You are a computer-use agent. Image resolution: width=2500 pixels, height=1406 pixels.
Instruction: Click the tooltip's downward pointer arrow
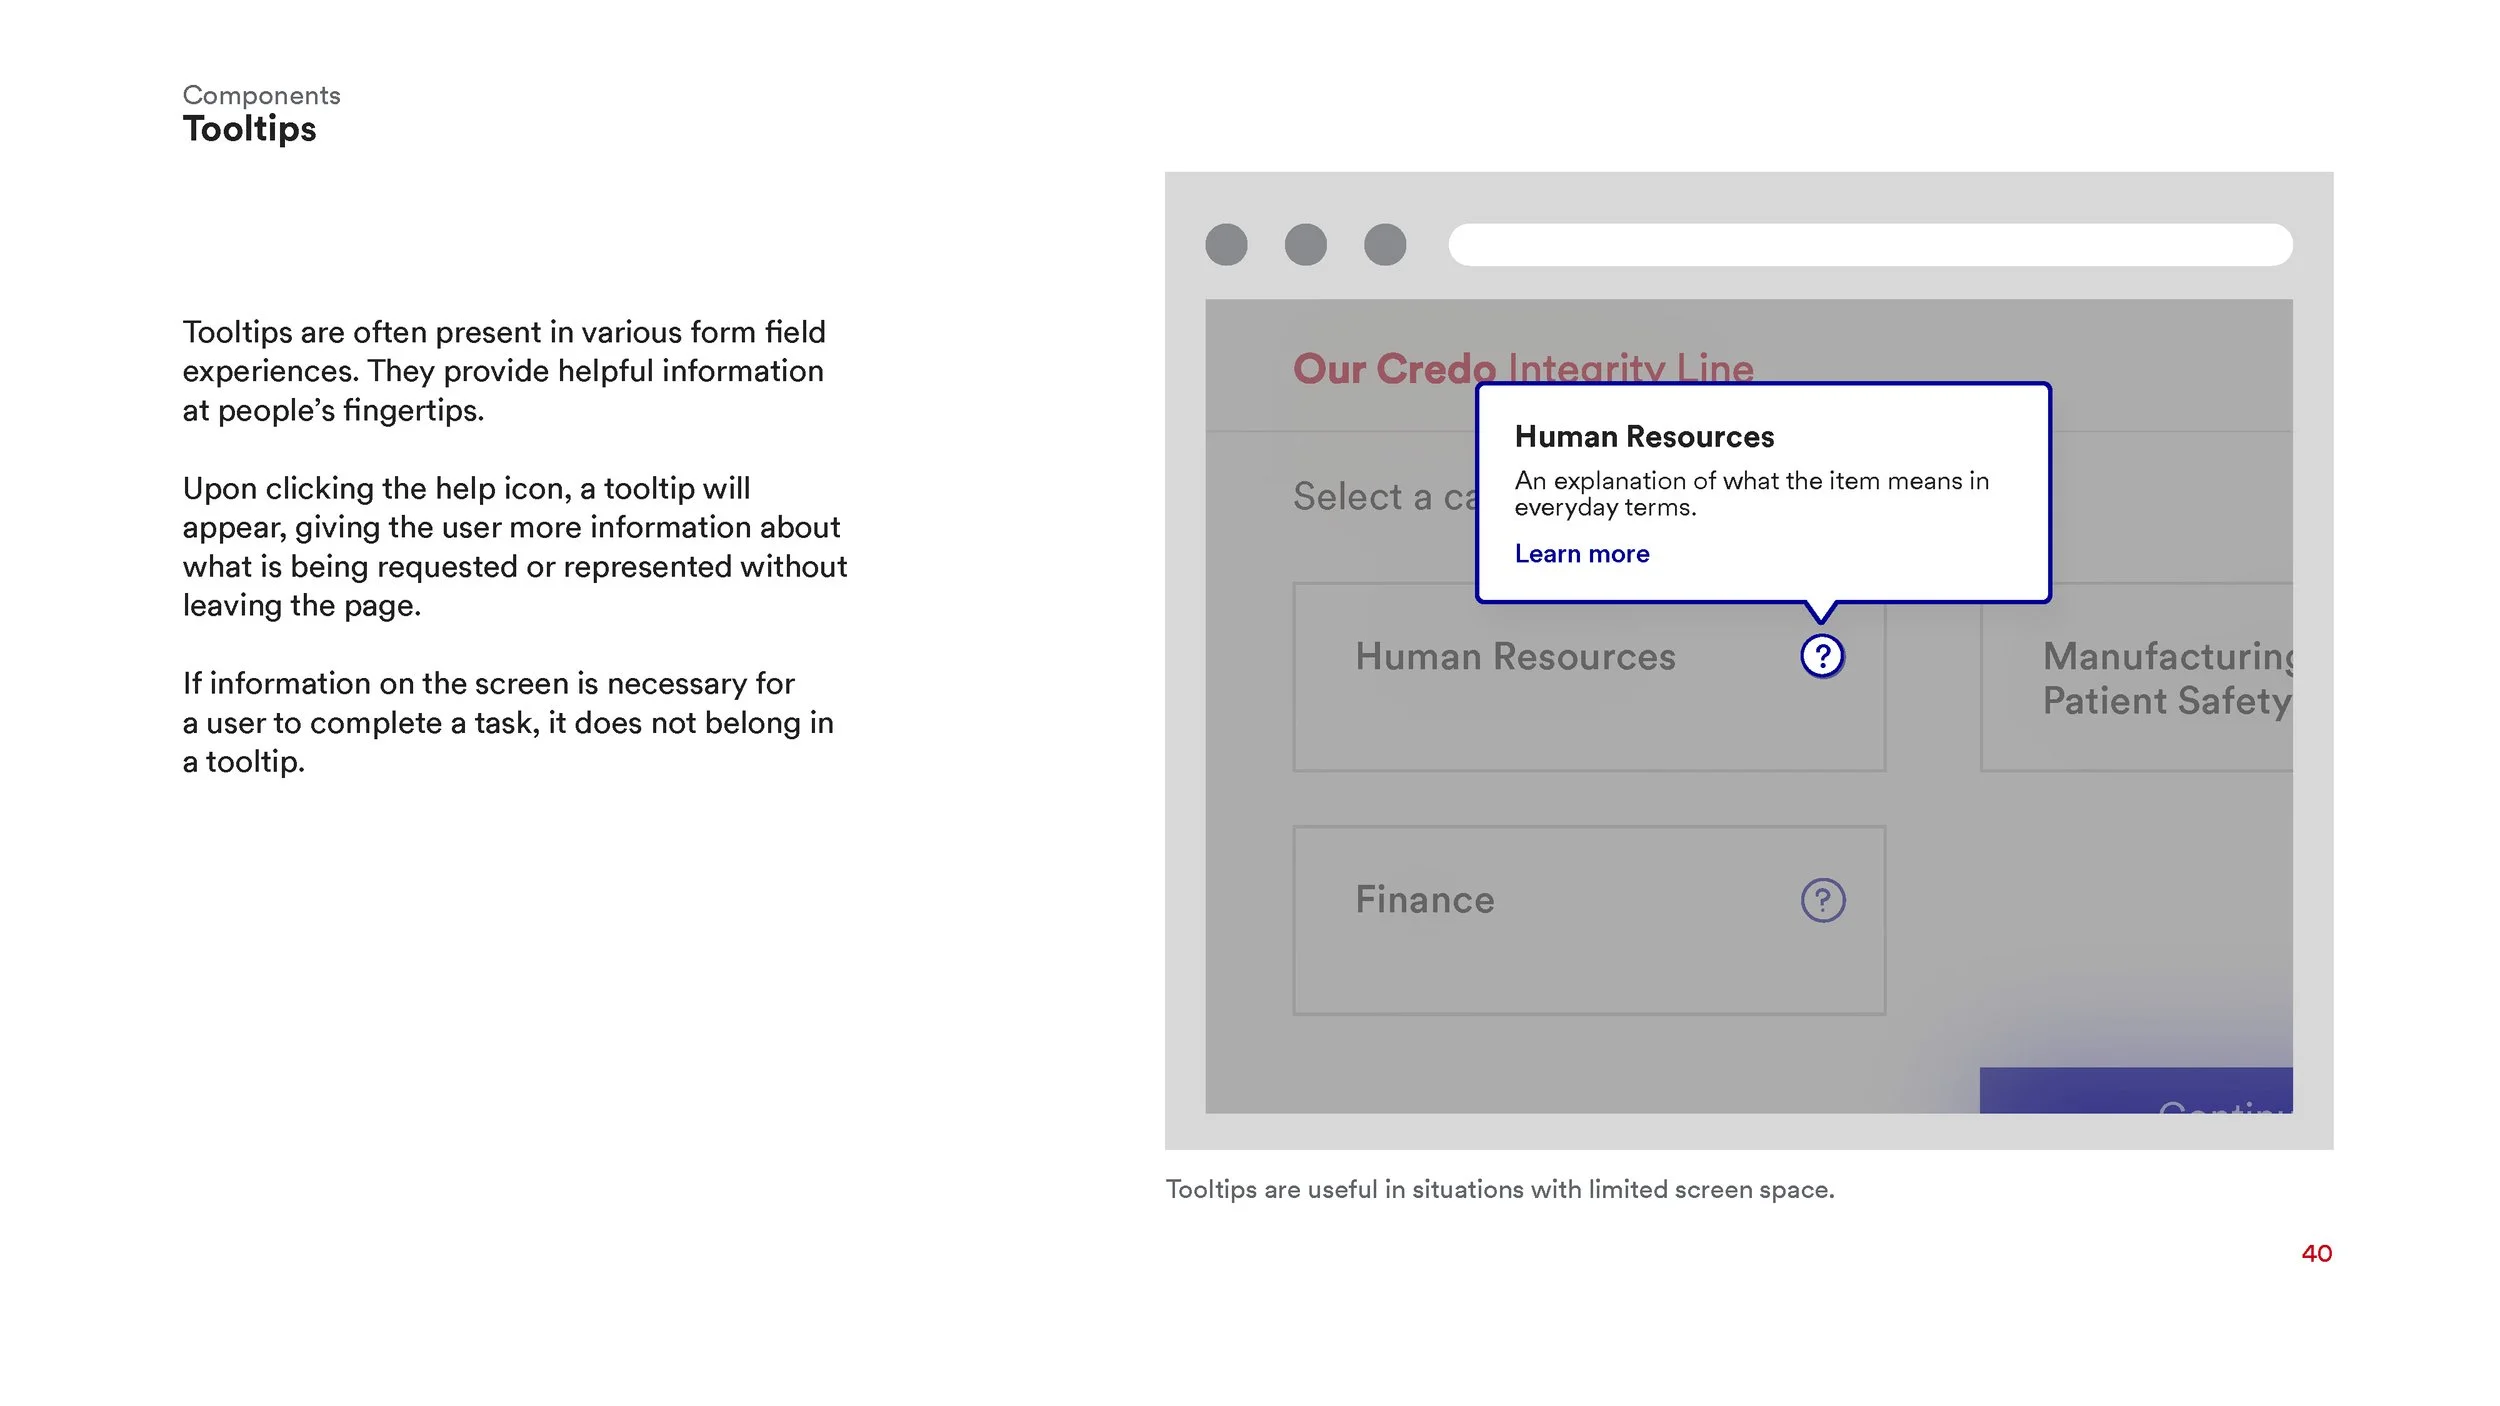[x=1821, y=610]
